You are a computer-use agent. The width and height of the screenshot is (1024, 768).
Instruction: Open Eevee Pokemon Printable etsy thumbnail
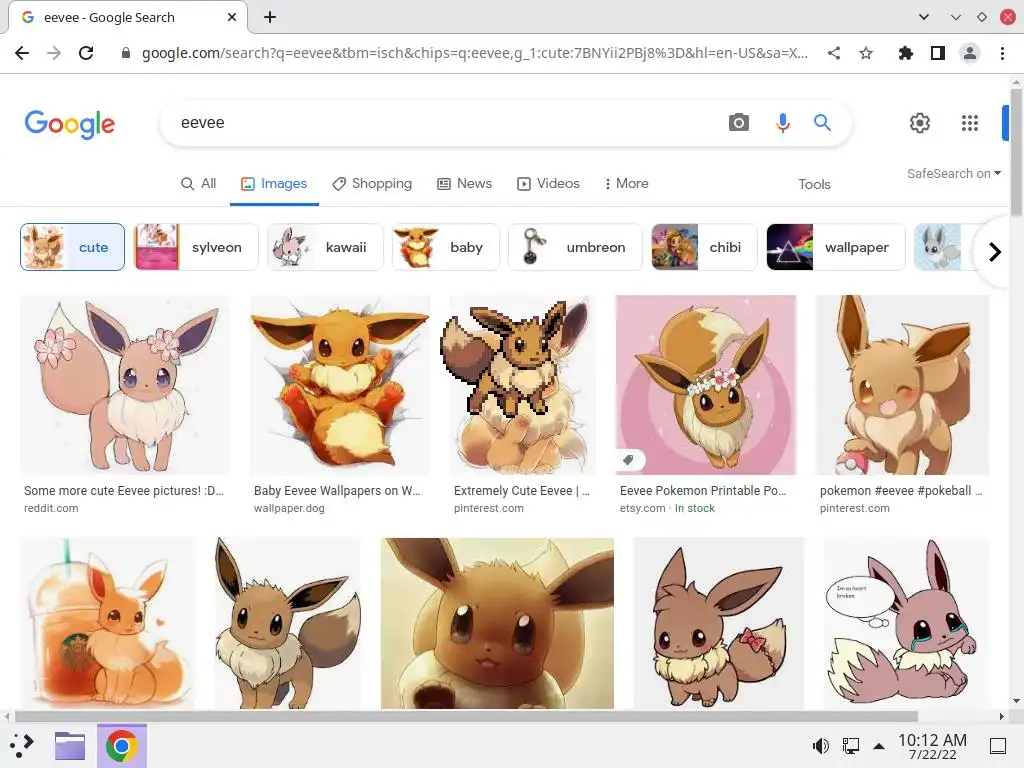point(705,385)
